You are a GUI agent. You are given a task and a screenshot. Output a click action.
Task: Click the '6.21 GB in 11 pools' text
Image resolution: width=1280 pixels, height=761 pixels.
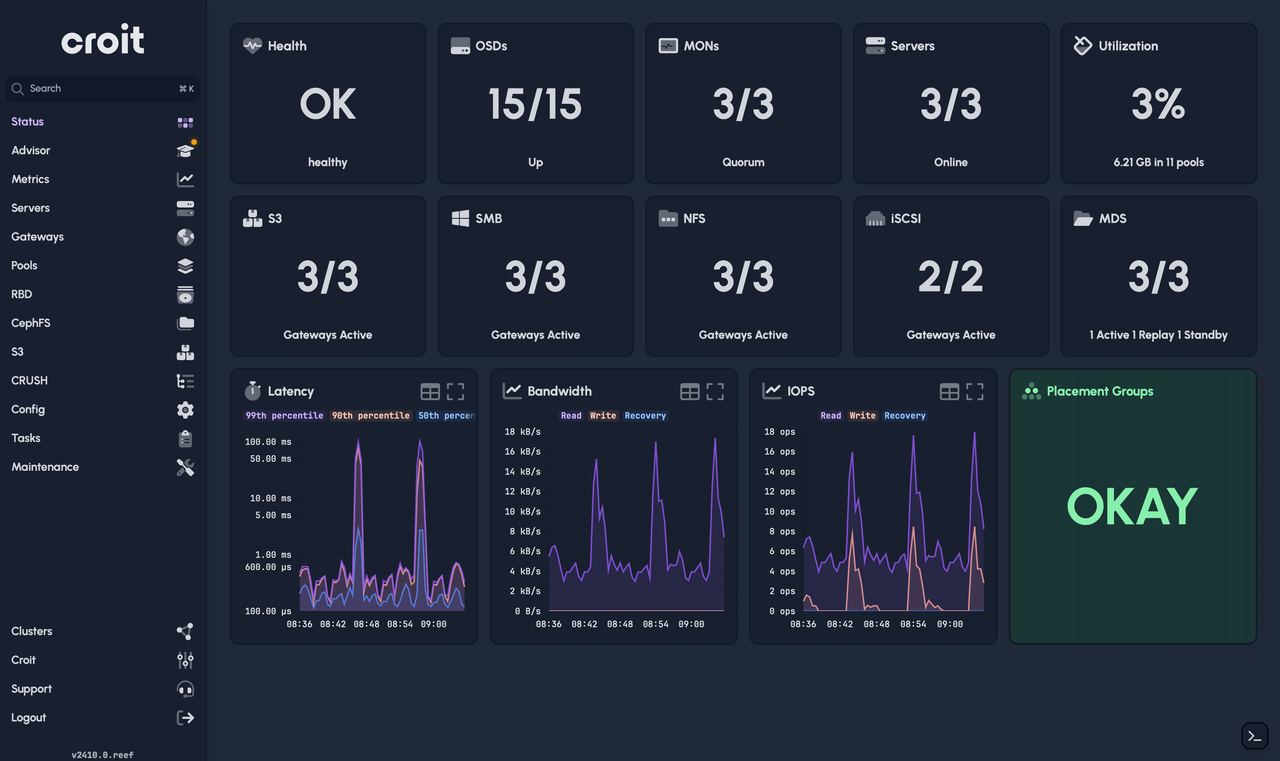tap(1159, 162)
